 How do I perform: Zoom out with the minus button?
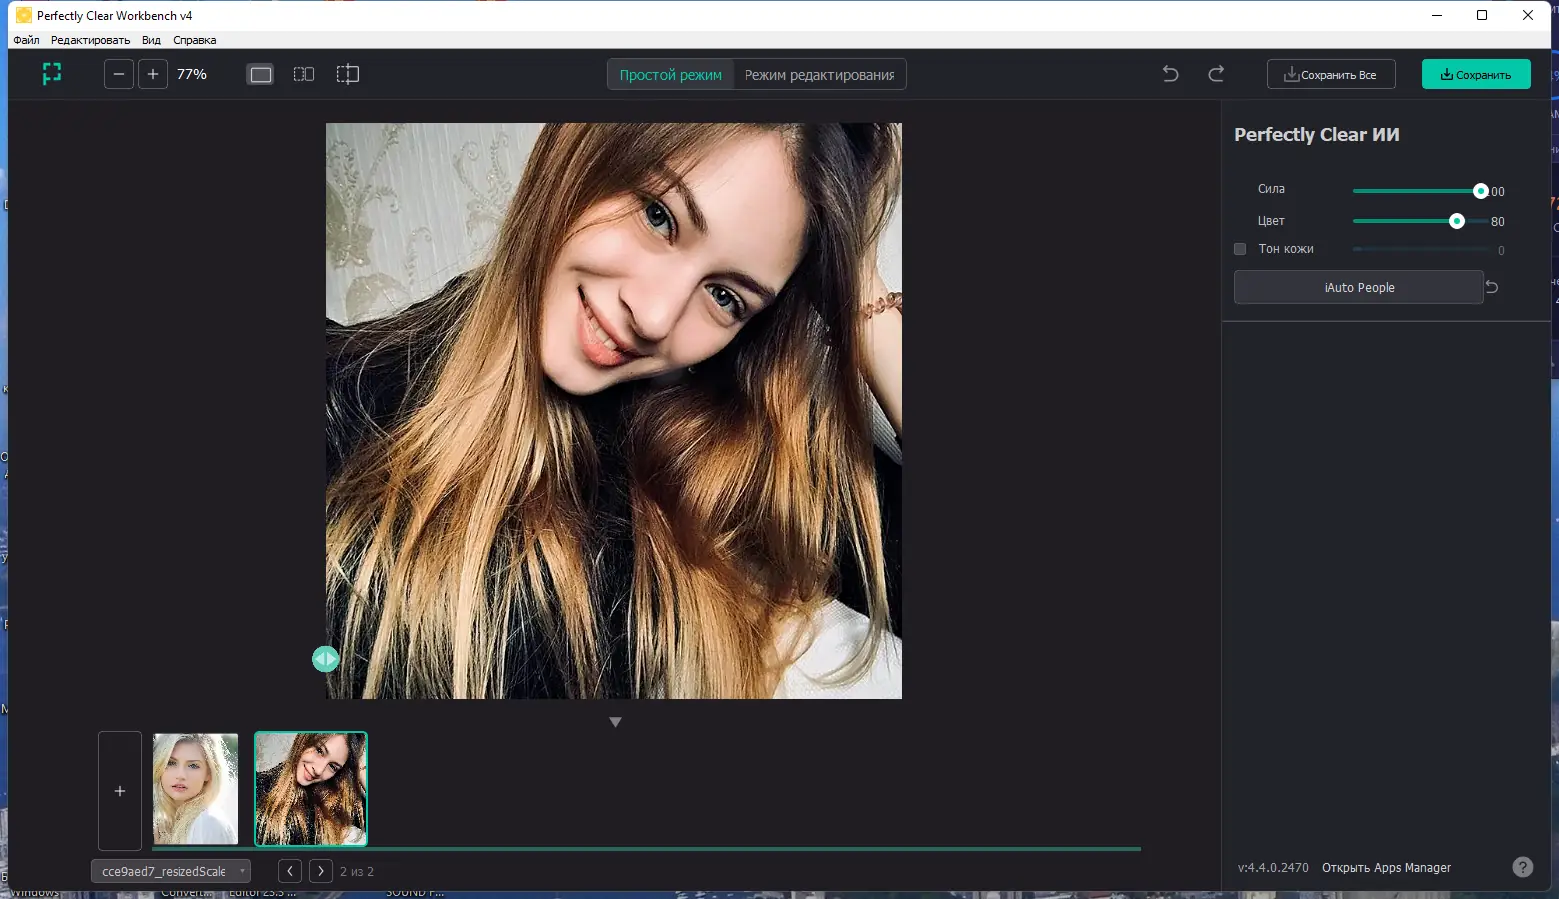[x=119, y=74]
